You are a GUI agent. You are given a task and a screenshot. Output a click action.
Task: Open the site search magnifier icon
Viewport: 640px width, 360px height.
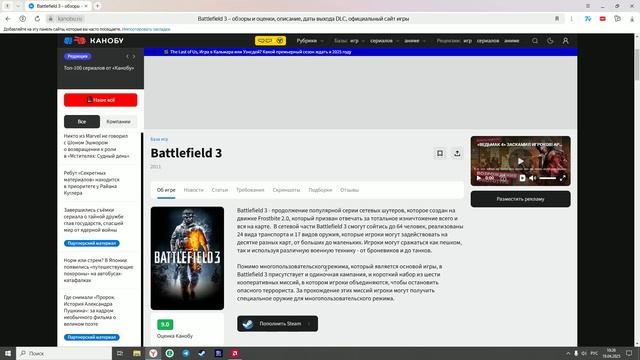click(535, 41)
